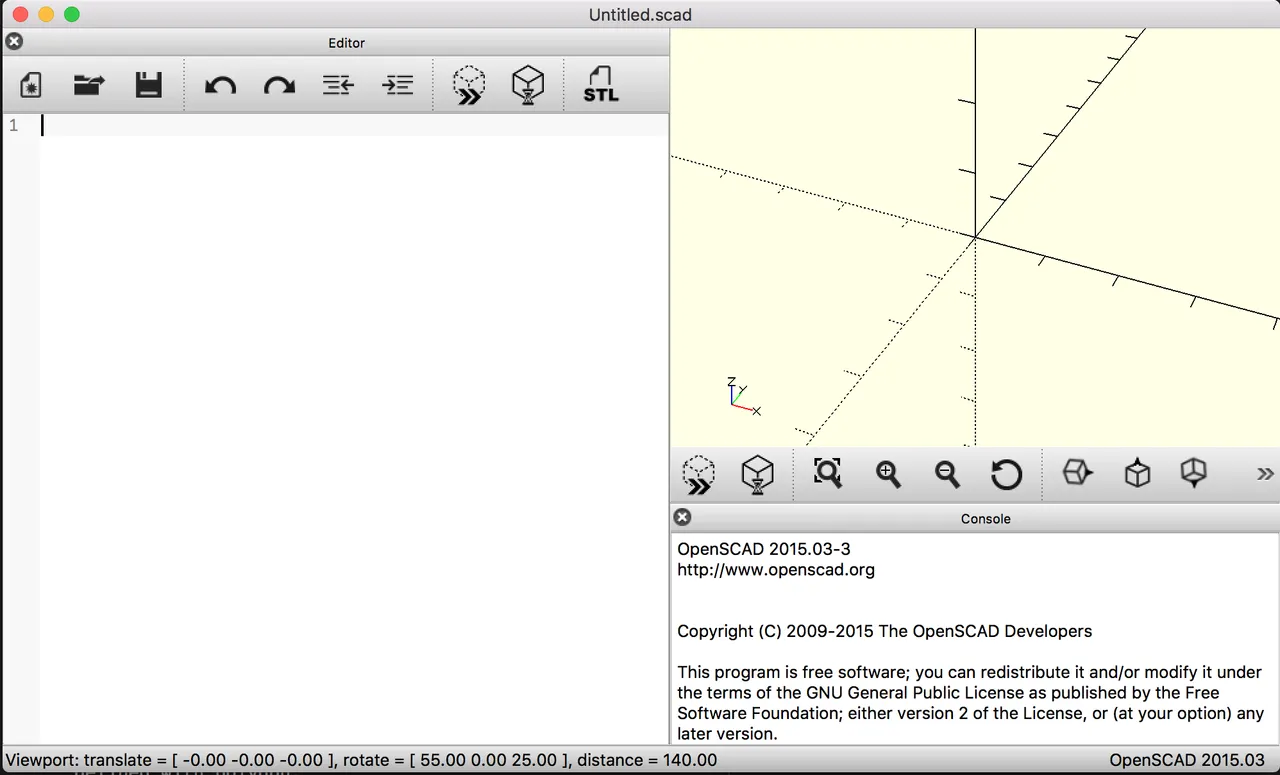The image size is (1280, 775).
Task: Click the XYZ axis orientation indicator
Action: (x=743, y=396)
